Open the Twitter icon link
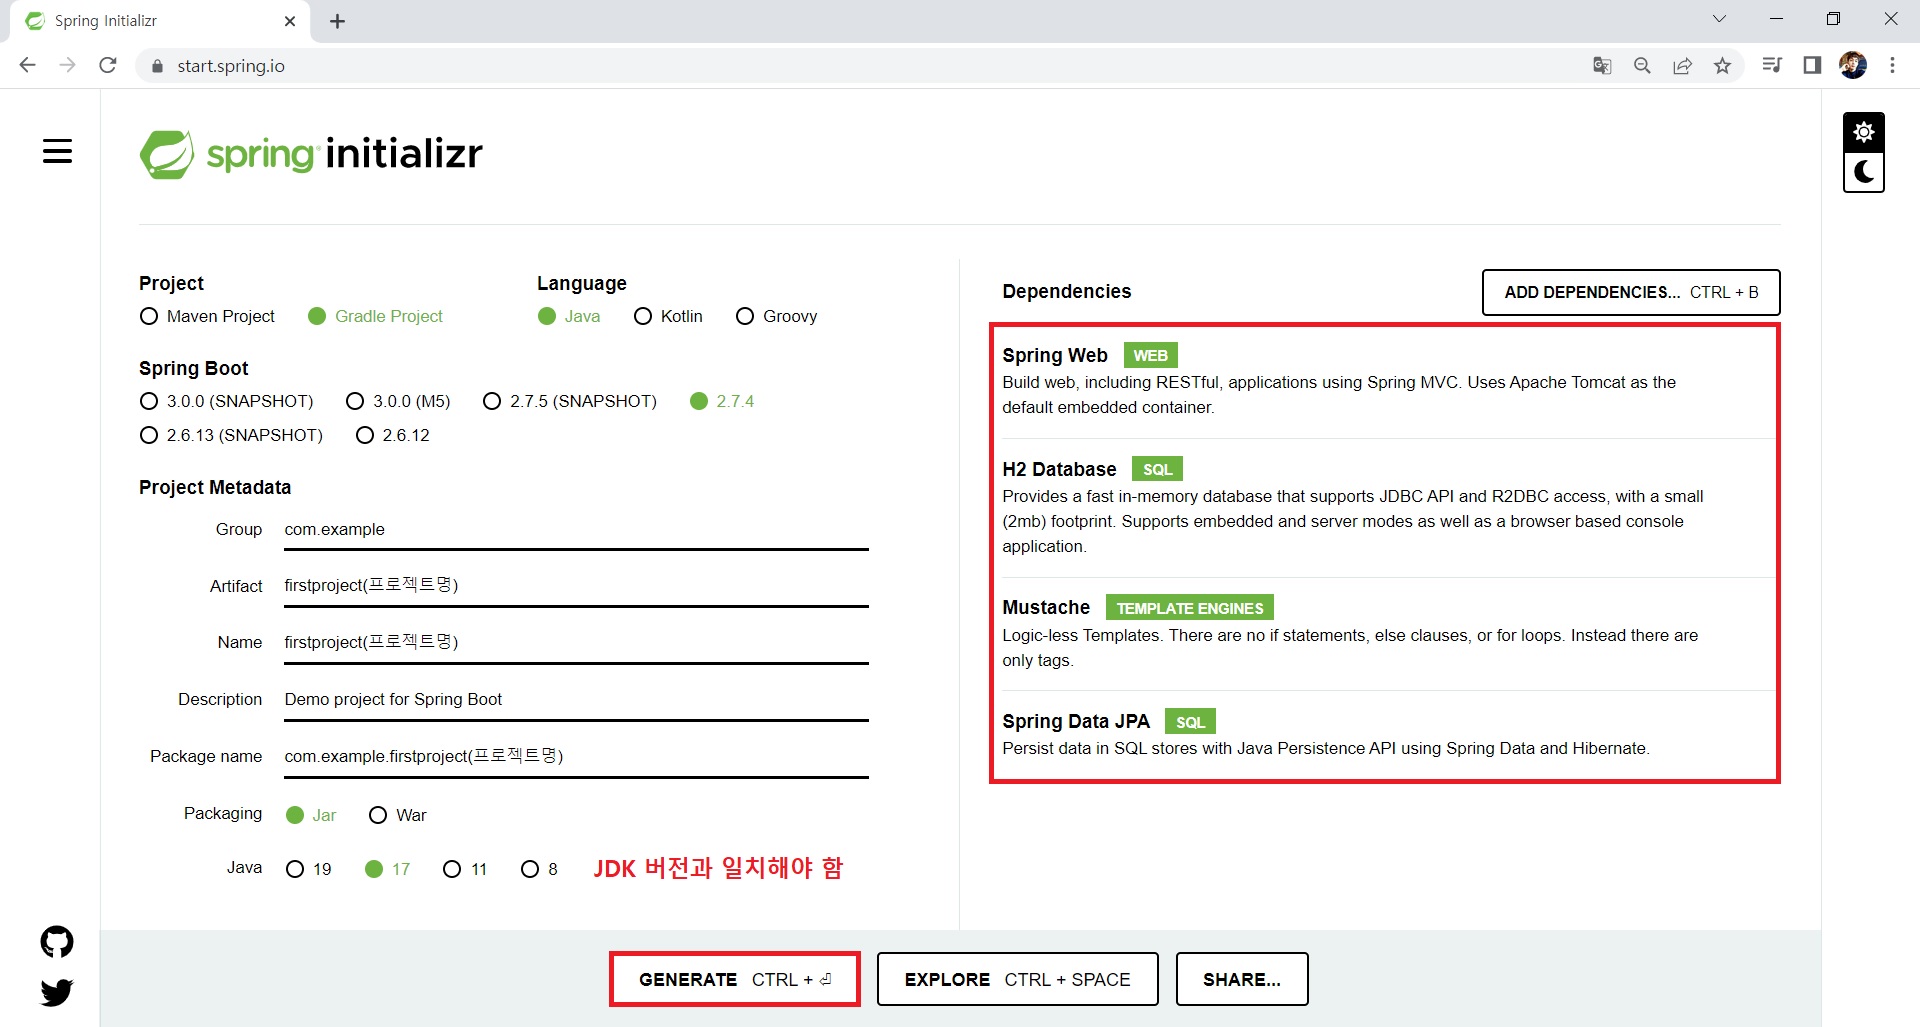1920x1027 pixels. coord(57,992)
